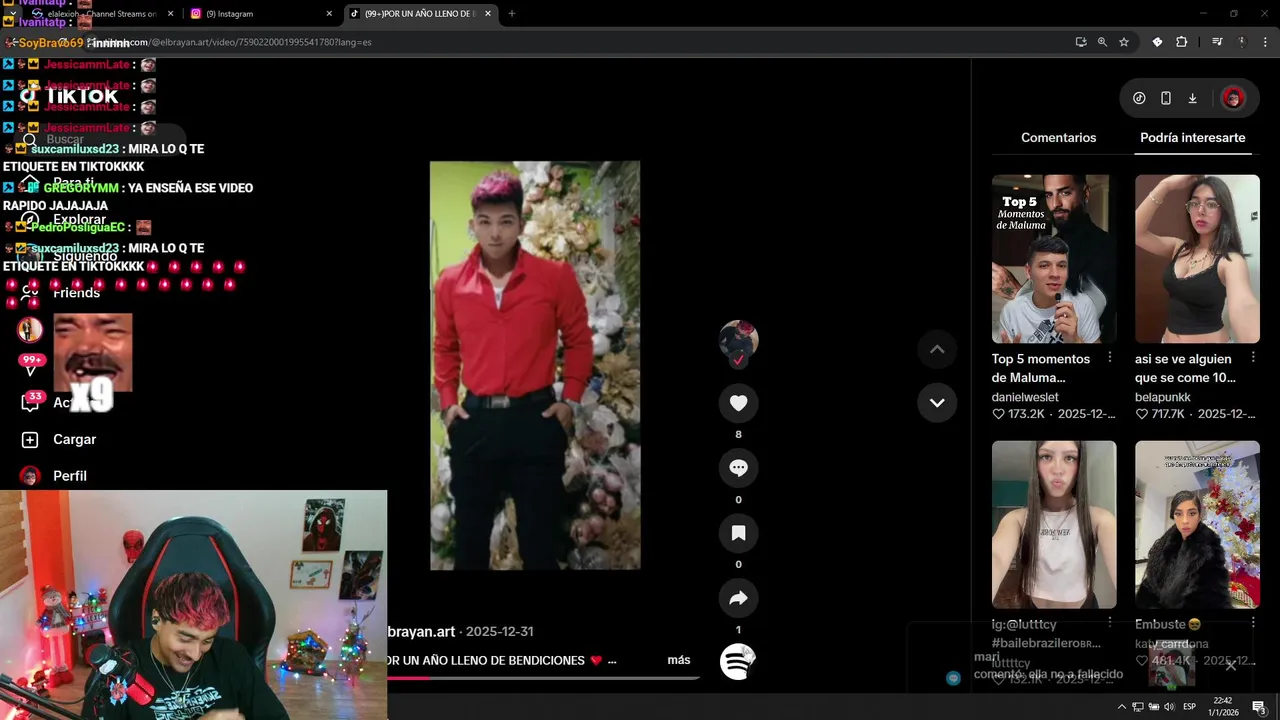
Task: Click the extension icon left of puzzle piece
Action: click(x=1157, y=42)
